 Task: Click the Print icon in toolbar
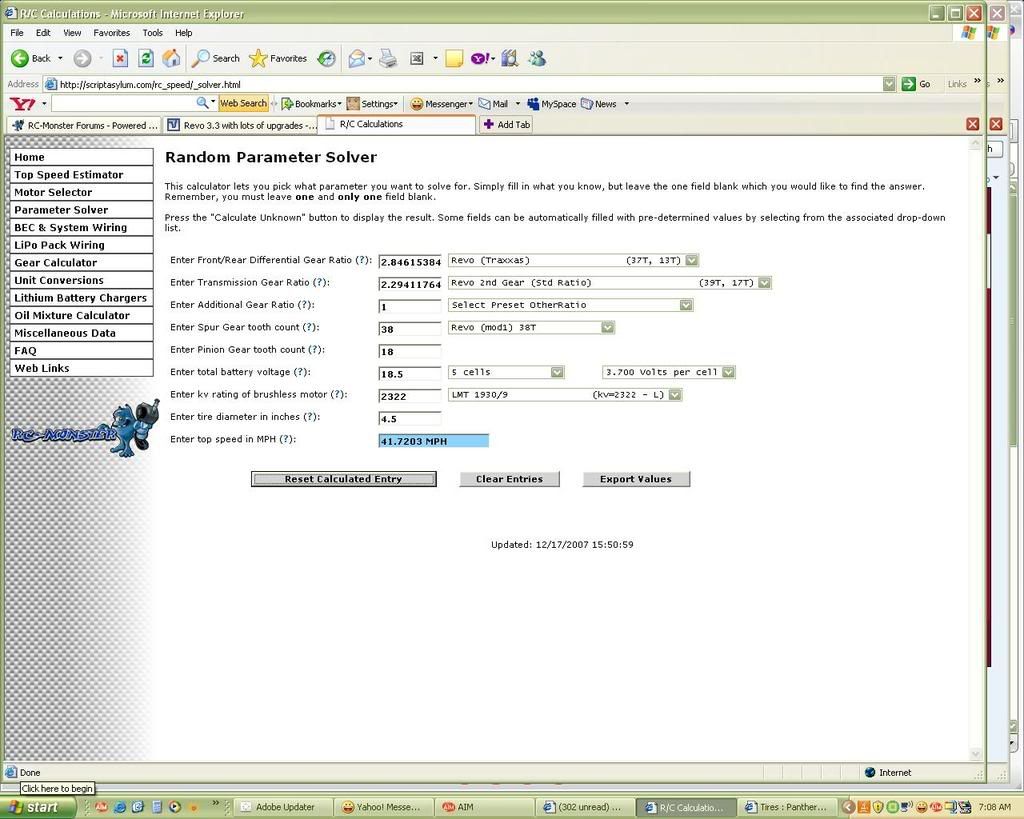click(x=388, y=58)
